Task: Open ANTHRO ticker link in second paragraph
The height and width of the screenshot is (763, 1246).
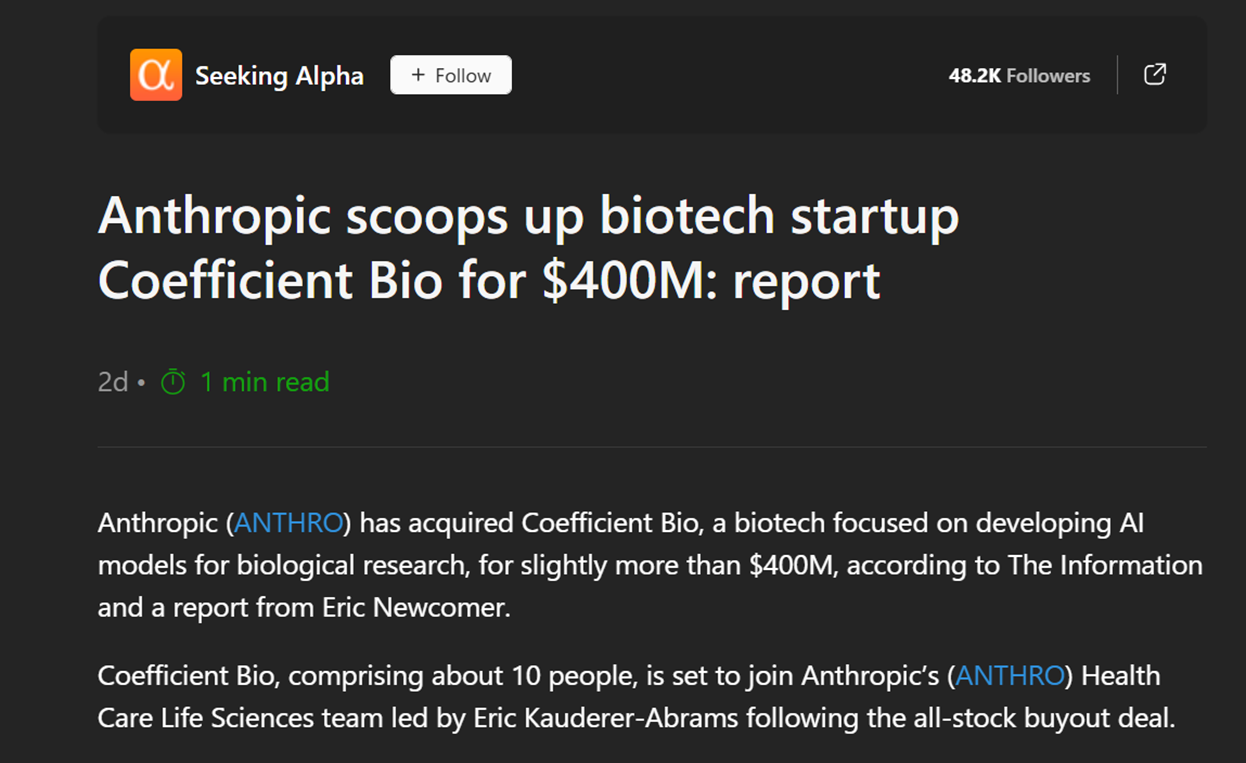Action: tap(1010, 676)
